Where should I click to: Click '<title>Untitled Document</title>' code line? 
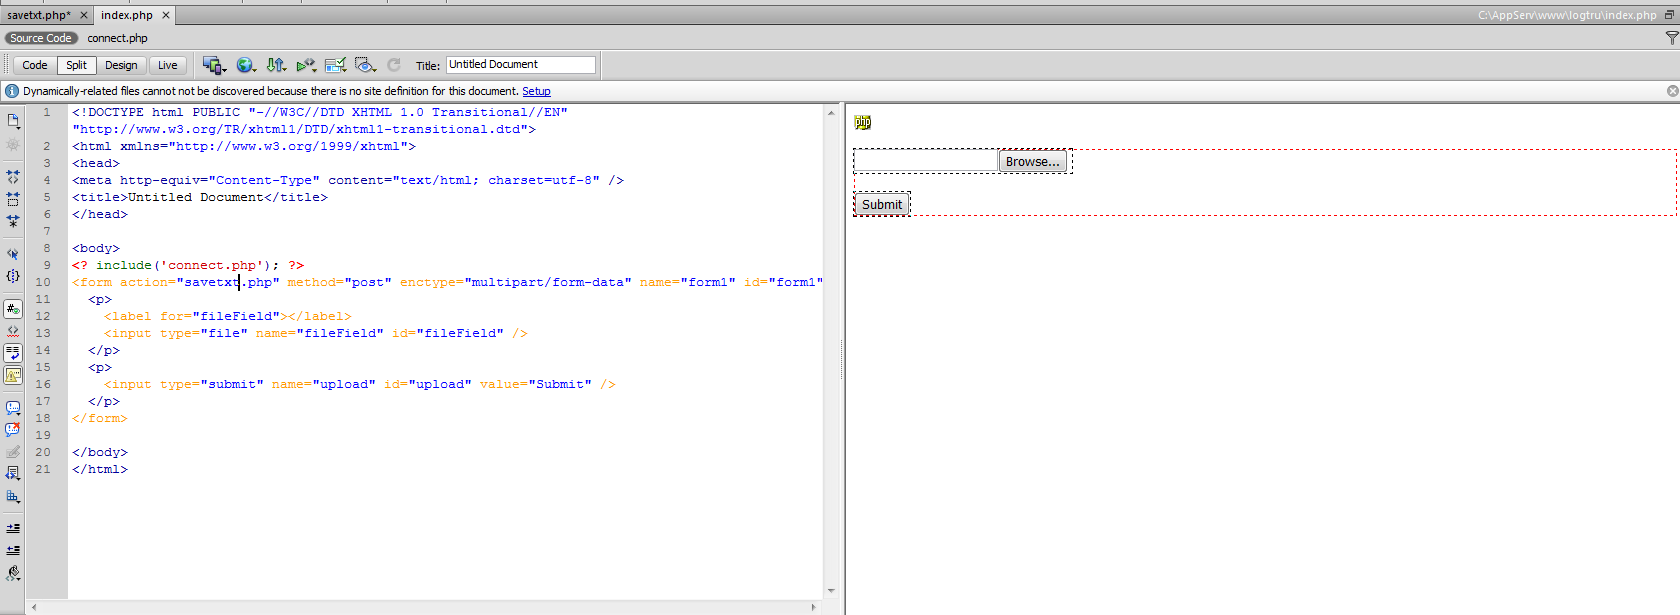click(x=200, y=197)
